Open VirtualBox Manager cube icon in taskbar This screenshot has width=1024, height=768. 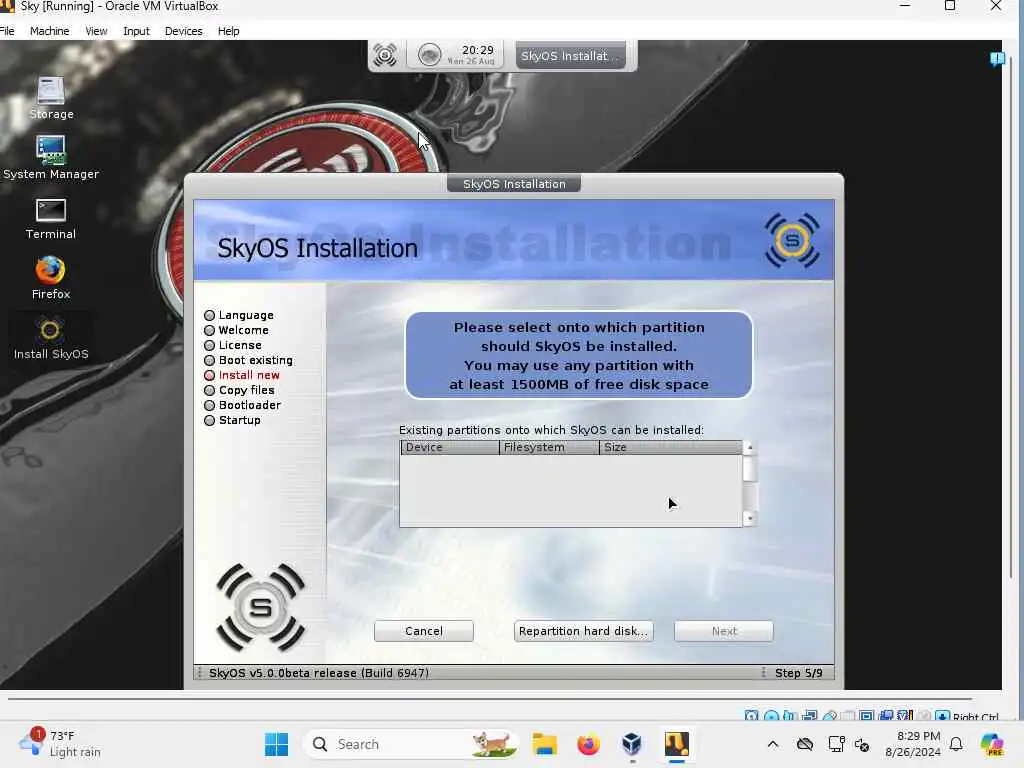pyautogui.click(x=632, y=744)
